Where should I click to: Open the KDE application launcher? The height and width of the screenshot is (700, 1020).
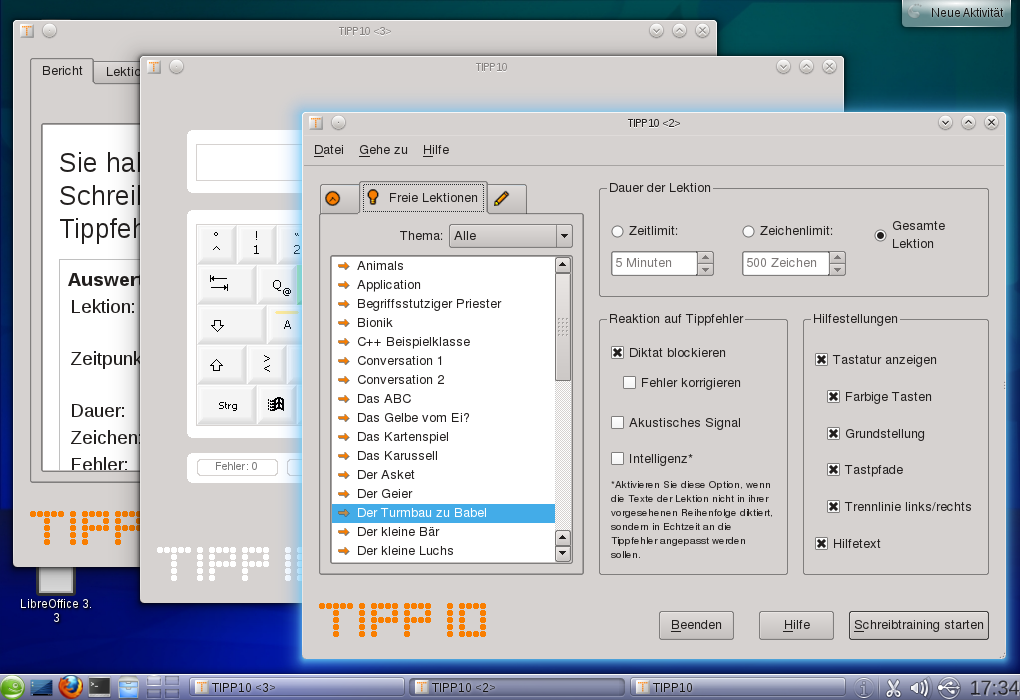coord(12,688)
